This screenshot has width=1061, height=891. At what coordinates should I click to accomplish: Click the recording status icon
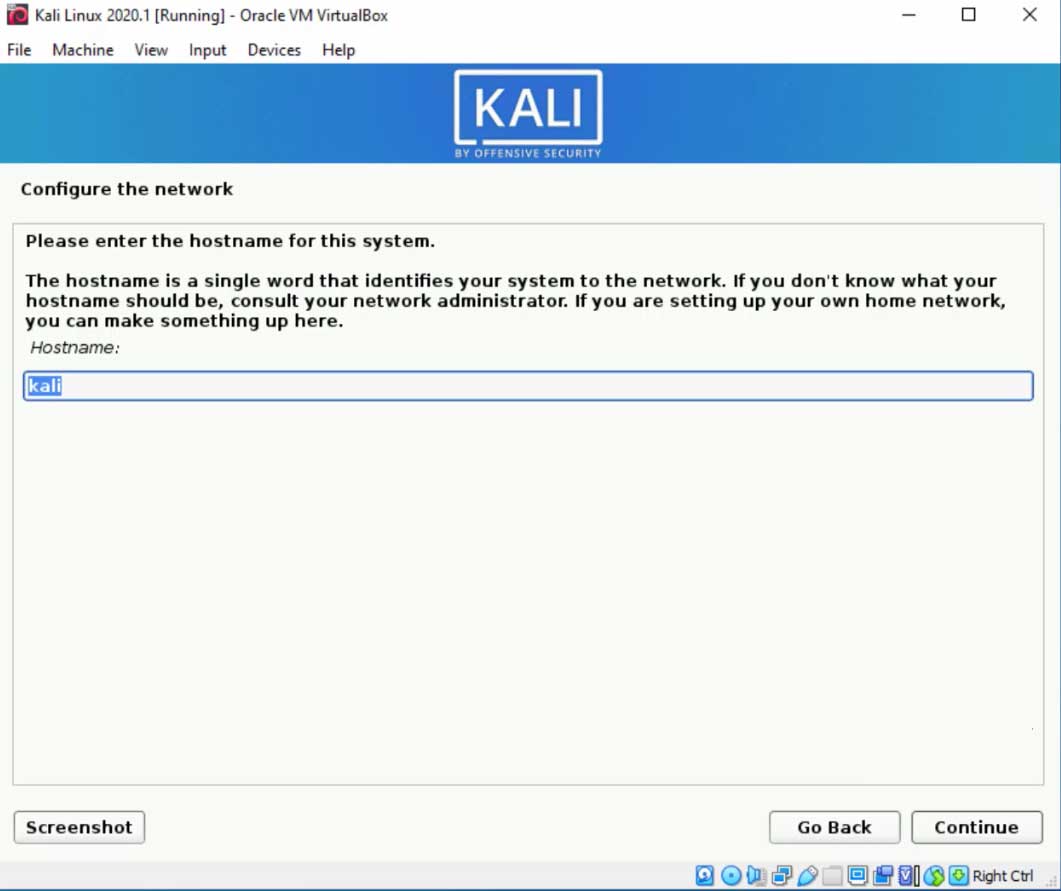pyautogui.click(x=883, y=875)
